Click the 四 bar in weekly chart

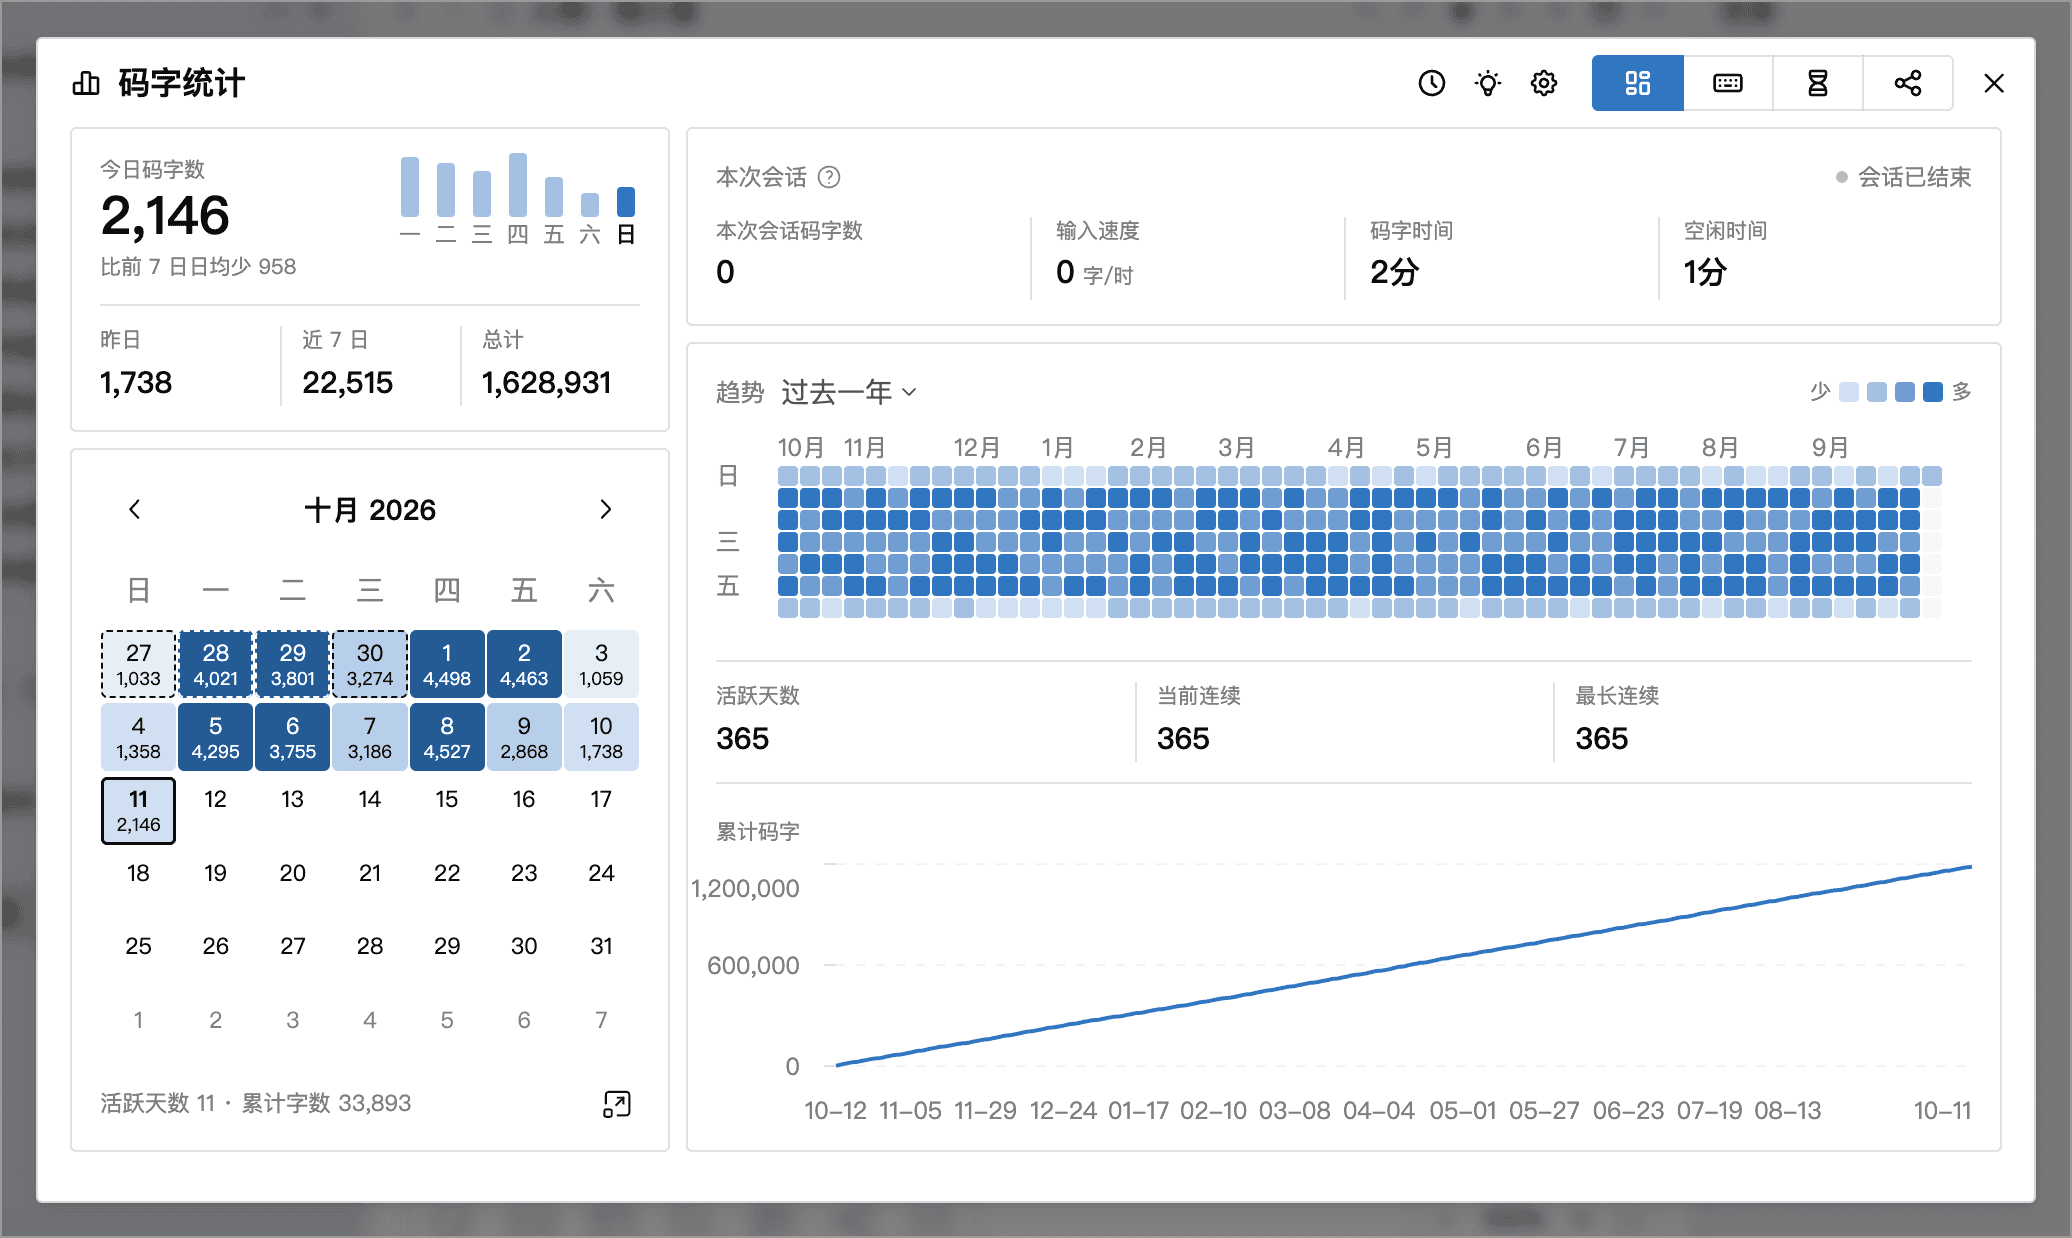(x=518, y=185)
